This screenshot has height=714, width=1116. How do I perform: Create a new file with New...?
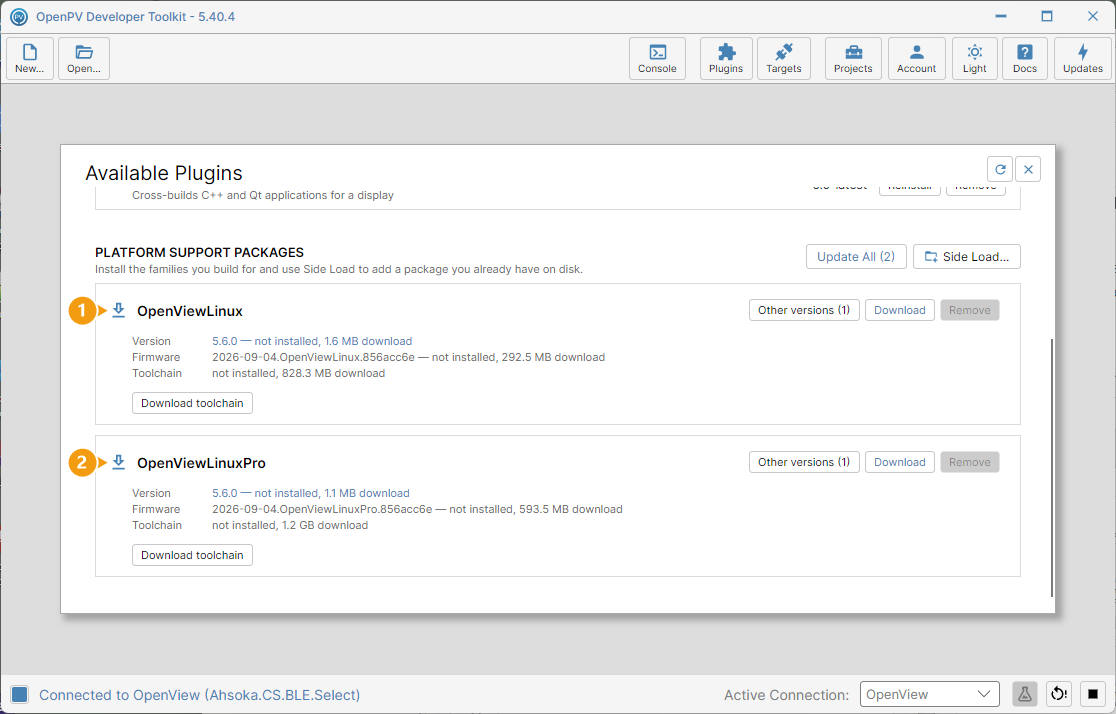click(x=30, y=58)
